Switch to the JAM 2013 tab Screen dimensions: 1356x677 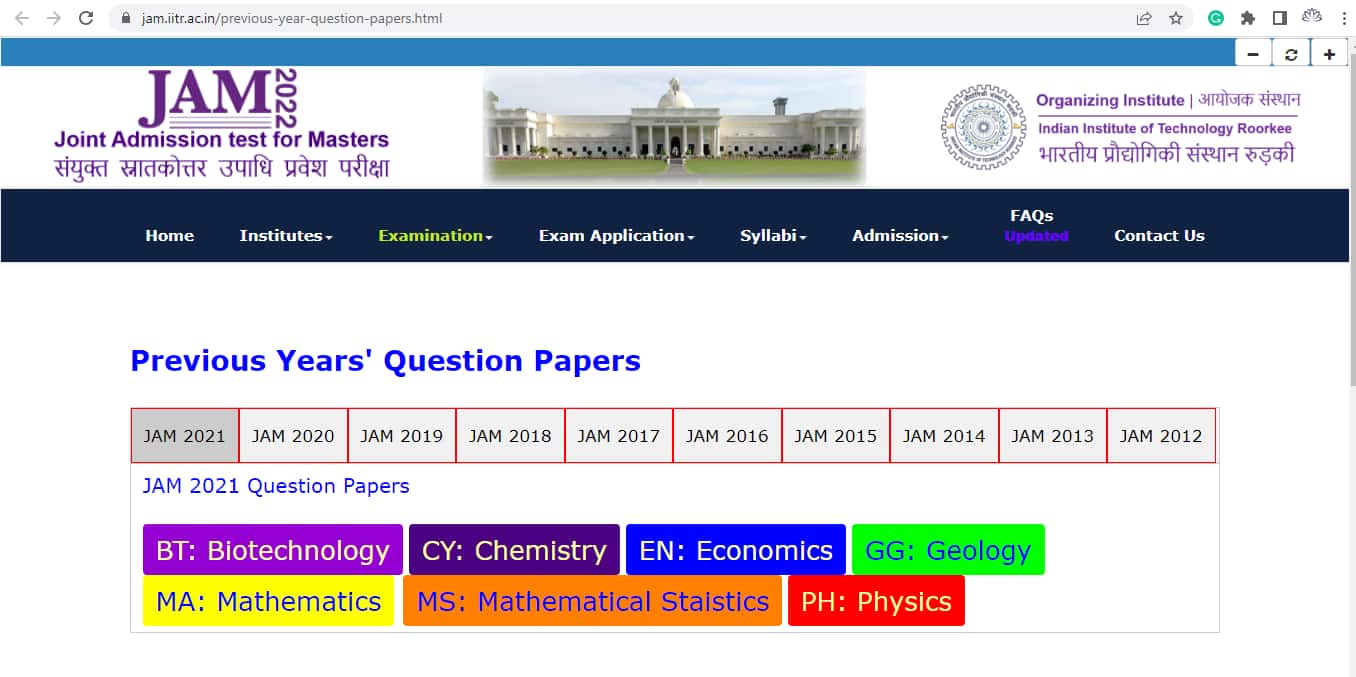(x=1053, y=436)
